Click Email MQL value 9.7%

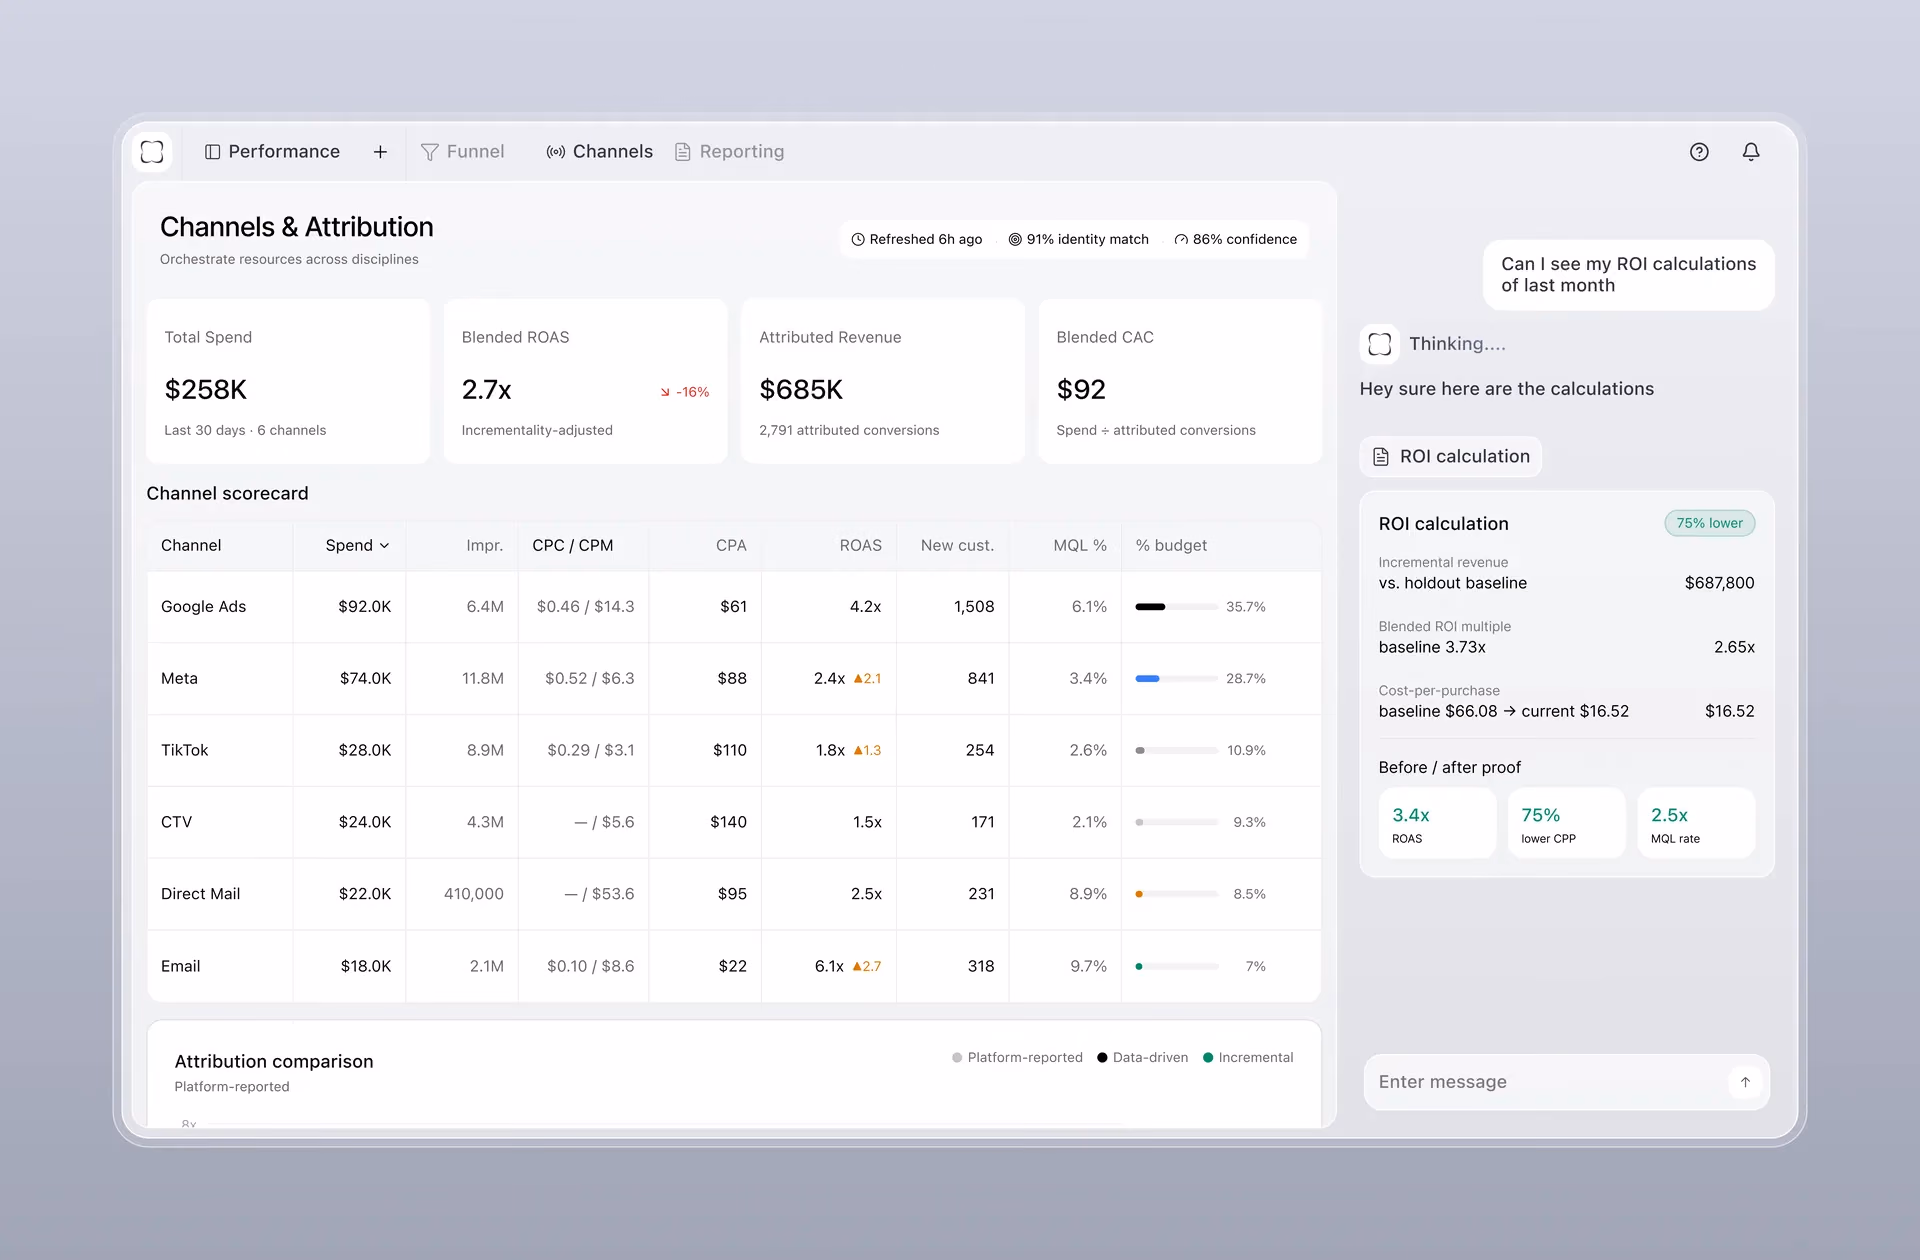pos(1089,967)
